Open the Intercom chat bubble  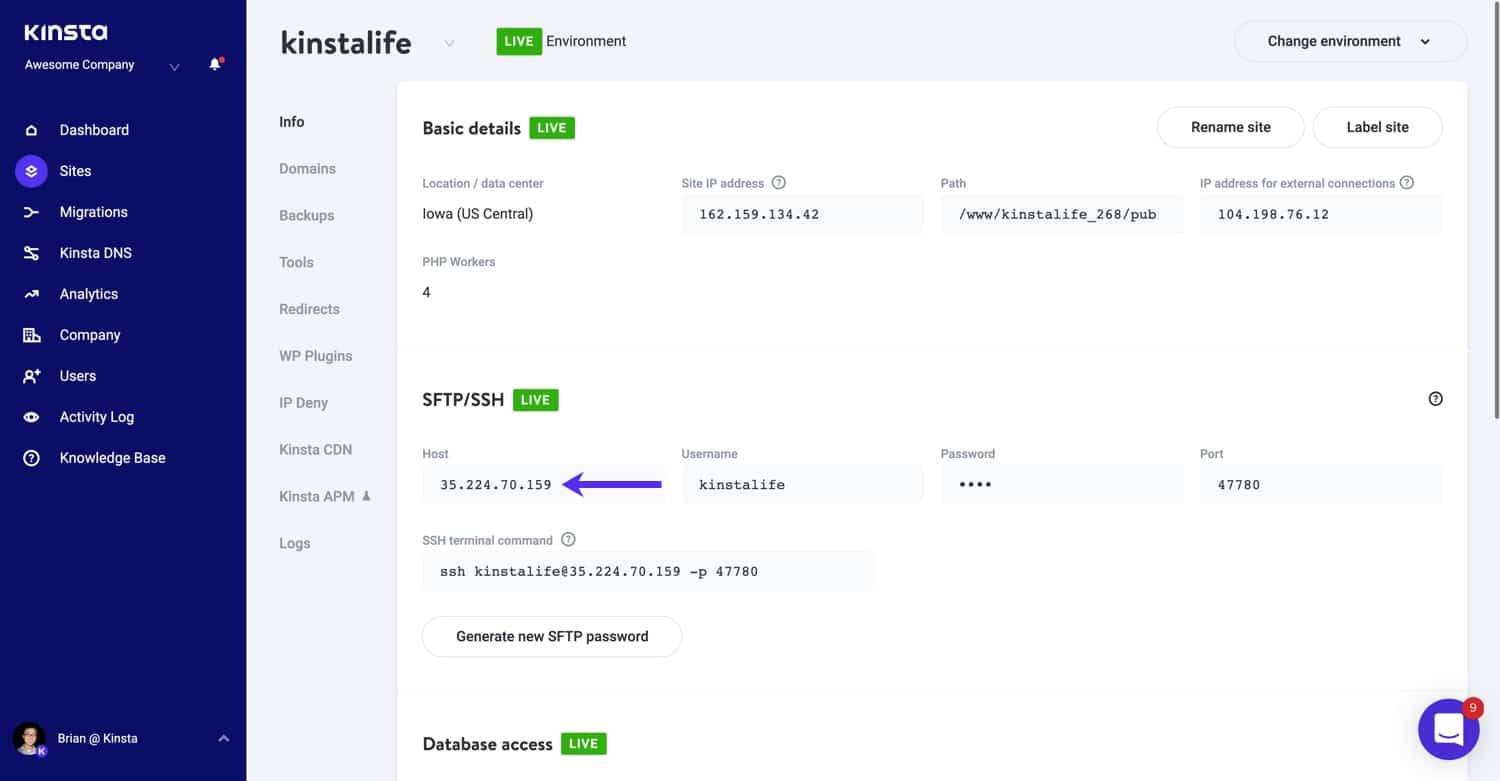click(x=1448, y=729)
